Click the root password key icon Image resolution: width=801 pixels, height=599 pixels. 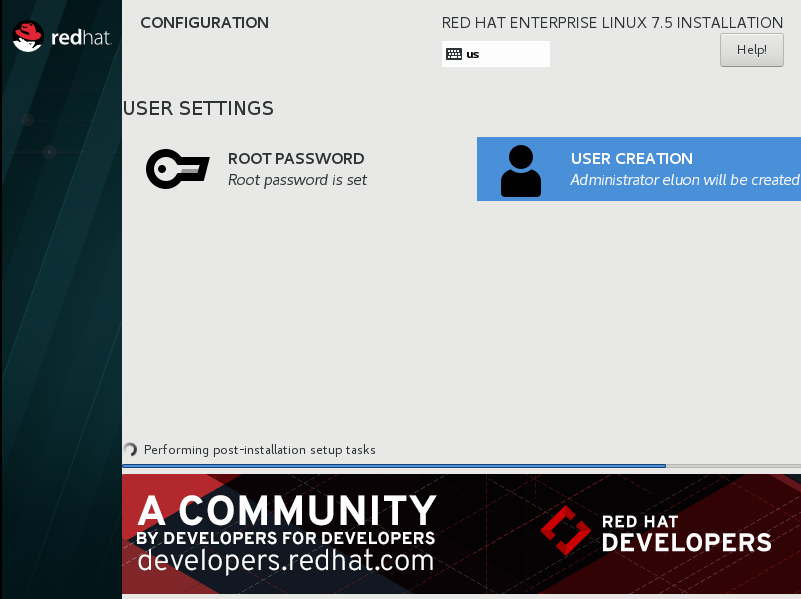[x=178, y=169]
